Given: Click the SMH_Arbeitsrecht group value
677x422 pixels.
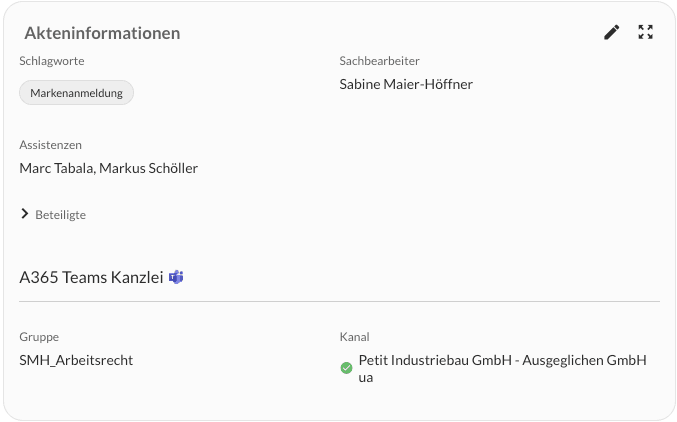Looking at the screenshot, I should click(76, 360).
